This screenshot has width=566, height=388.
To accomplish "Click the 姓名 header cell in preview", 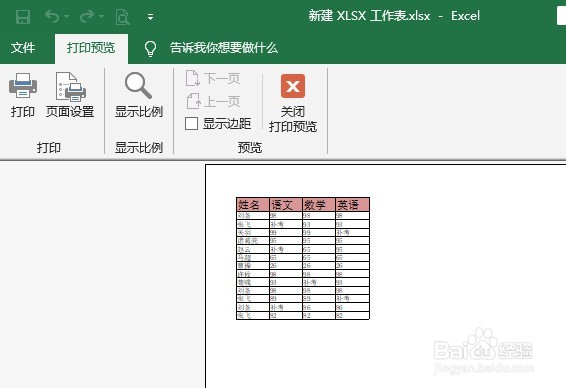I will coord(253,205).
